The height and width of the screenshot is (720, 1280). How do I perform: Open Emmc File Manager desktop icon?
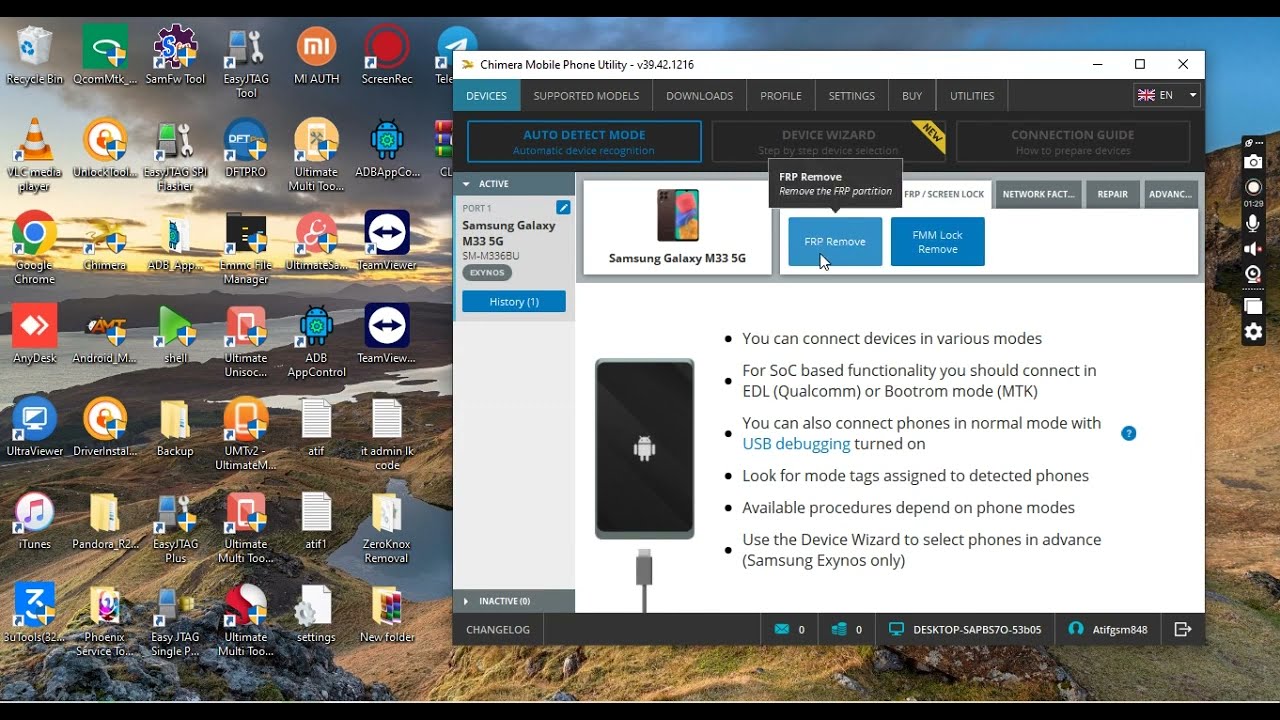[x=246, y=249]
